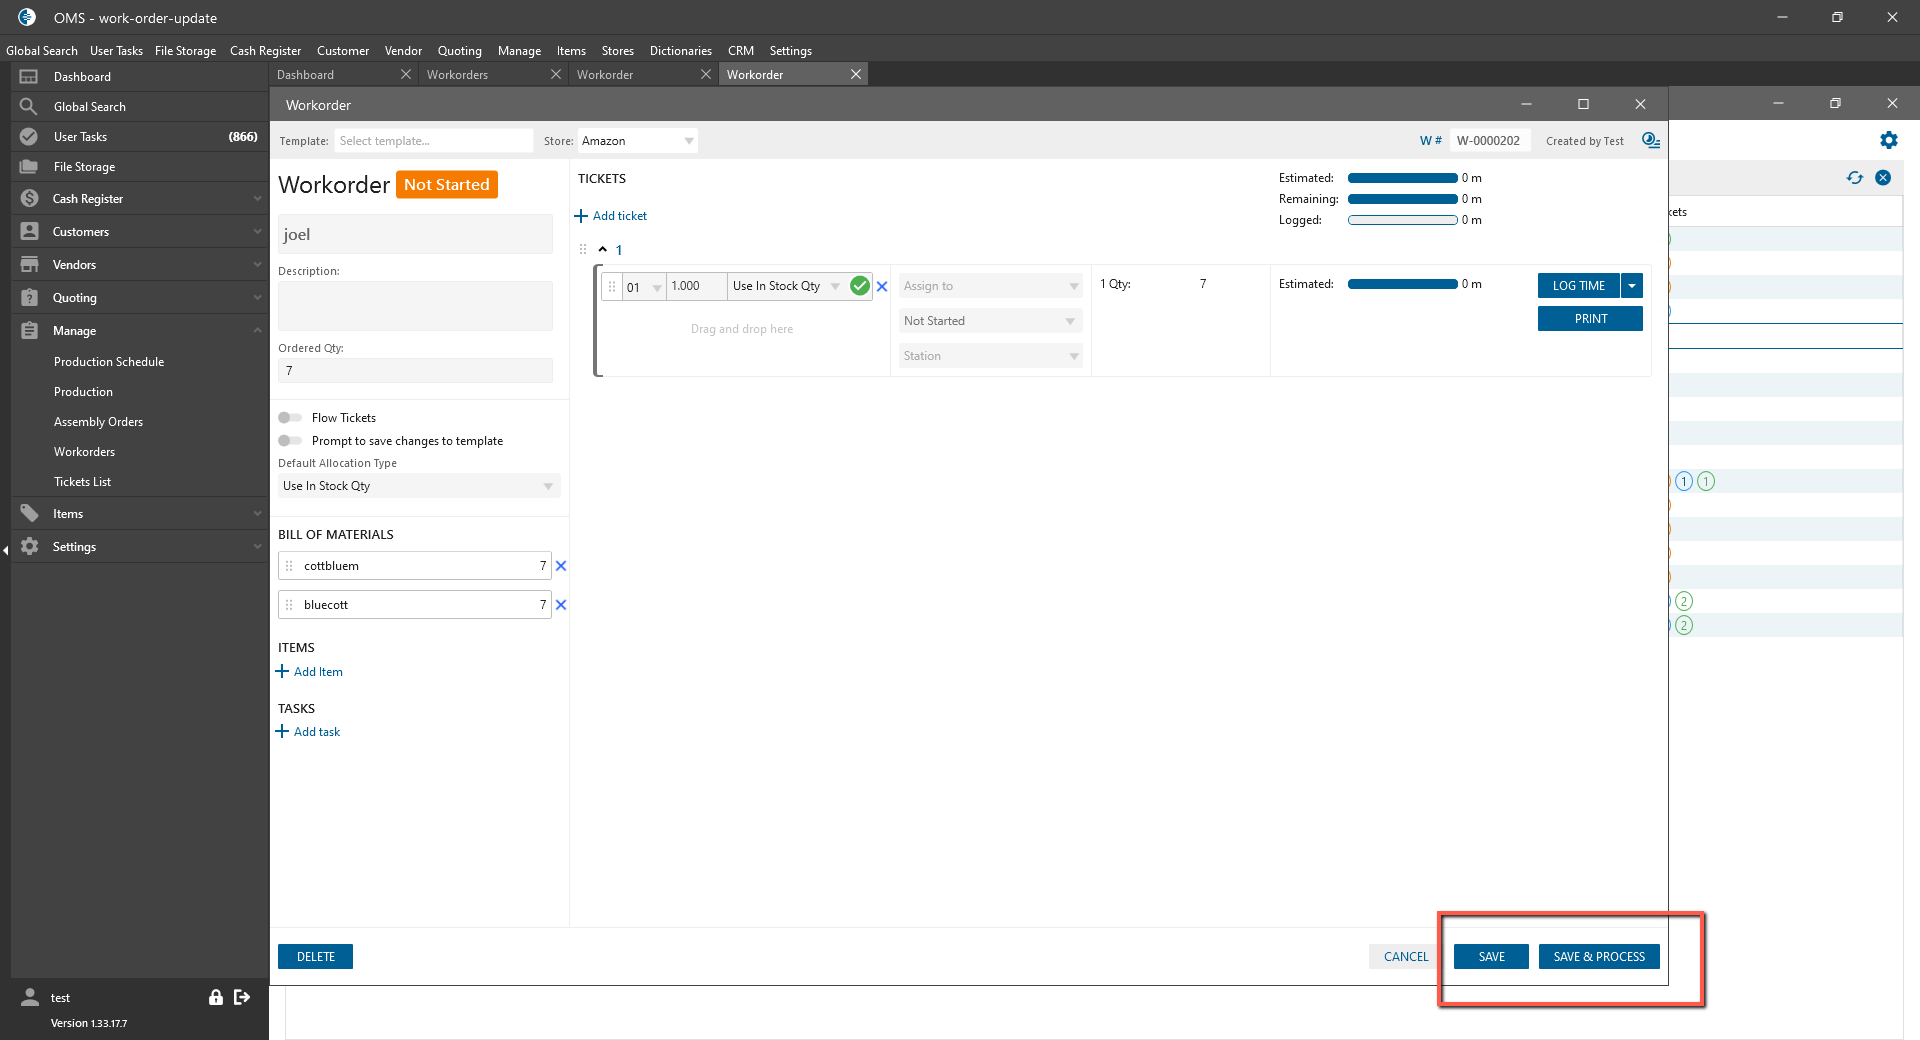Log out using the exit icon
Screen dimensions: 1920x1040
coord(242,997)
